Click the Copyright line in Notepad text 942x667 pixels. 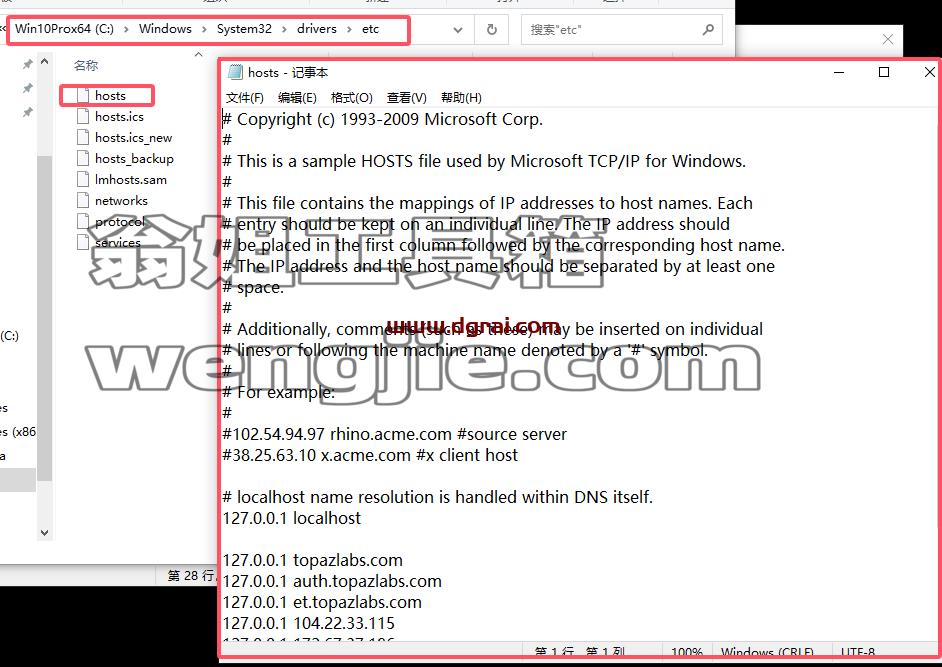pyautogui.click(x=383, y=119)
